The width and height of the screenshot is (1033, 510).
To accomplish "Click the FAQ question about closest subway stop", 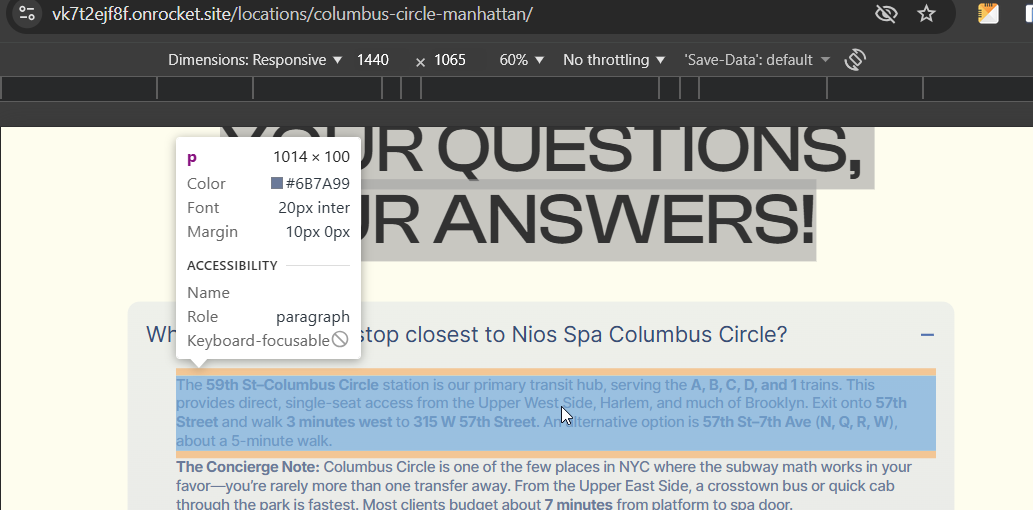I will click(466, 335).
